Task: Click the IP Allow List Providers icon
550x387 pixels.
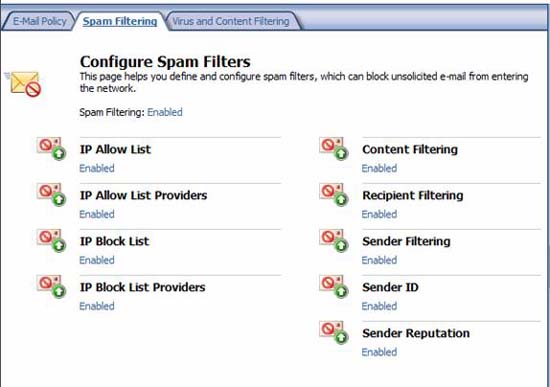Action: coord(52,194)
